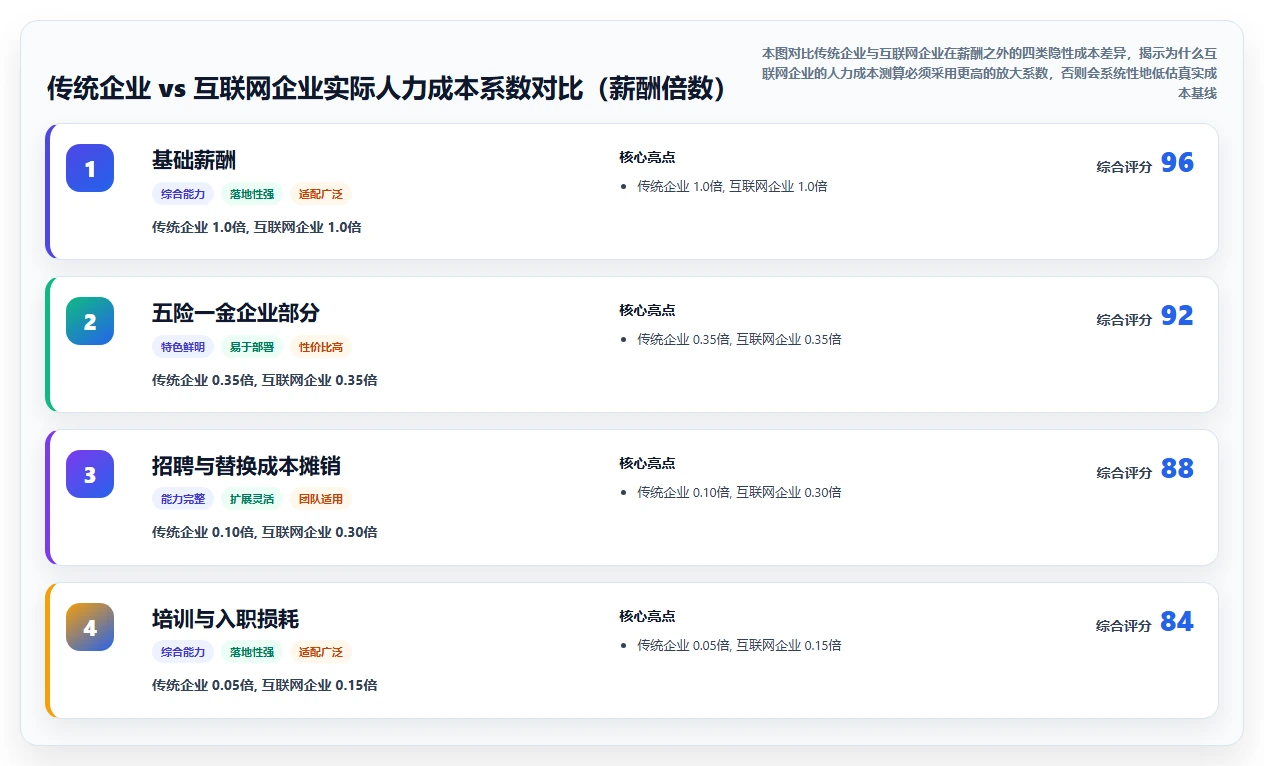Click the 综合能力 tag under 培训与入职损耗
This screenshot has width=1264, height=766.
(x=183, y=652)
